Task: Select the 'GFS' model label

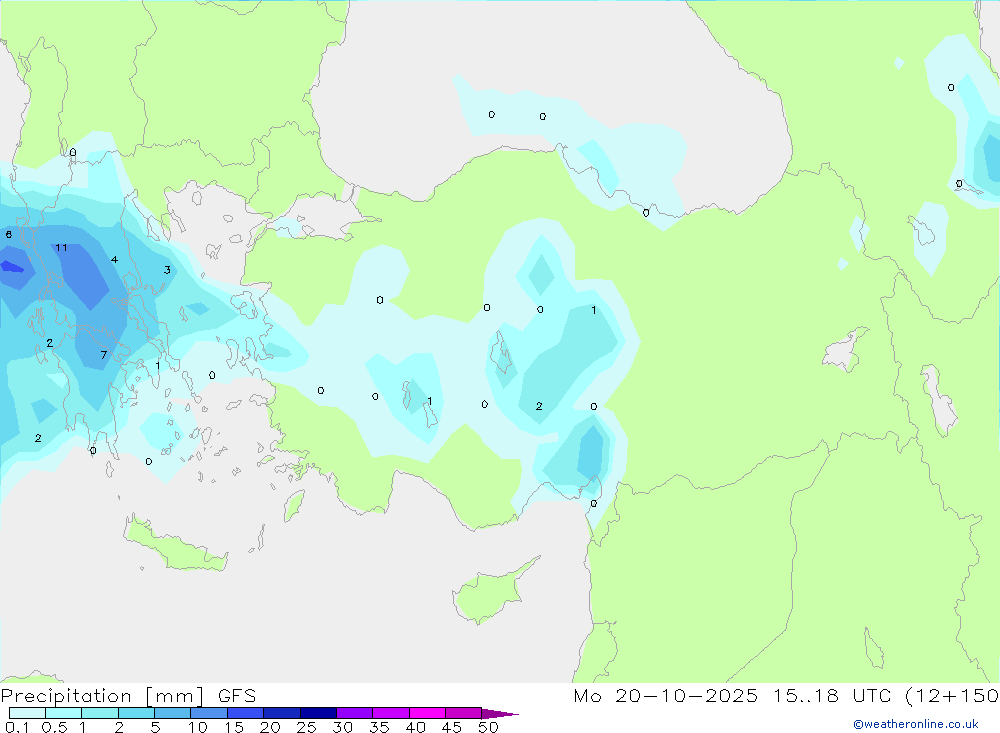Action: pyautogui.click(x=237, y=696)
